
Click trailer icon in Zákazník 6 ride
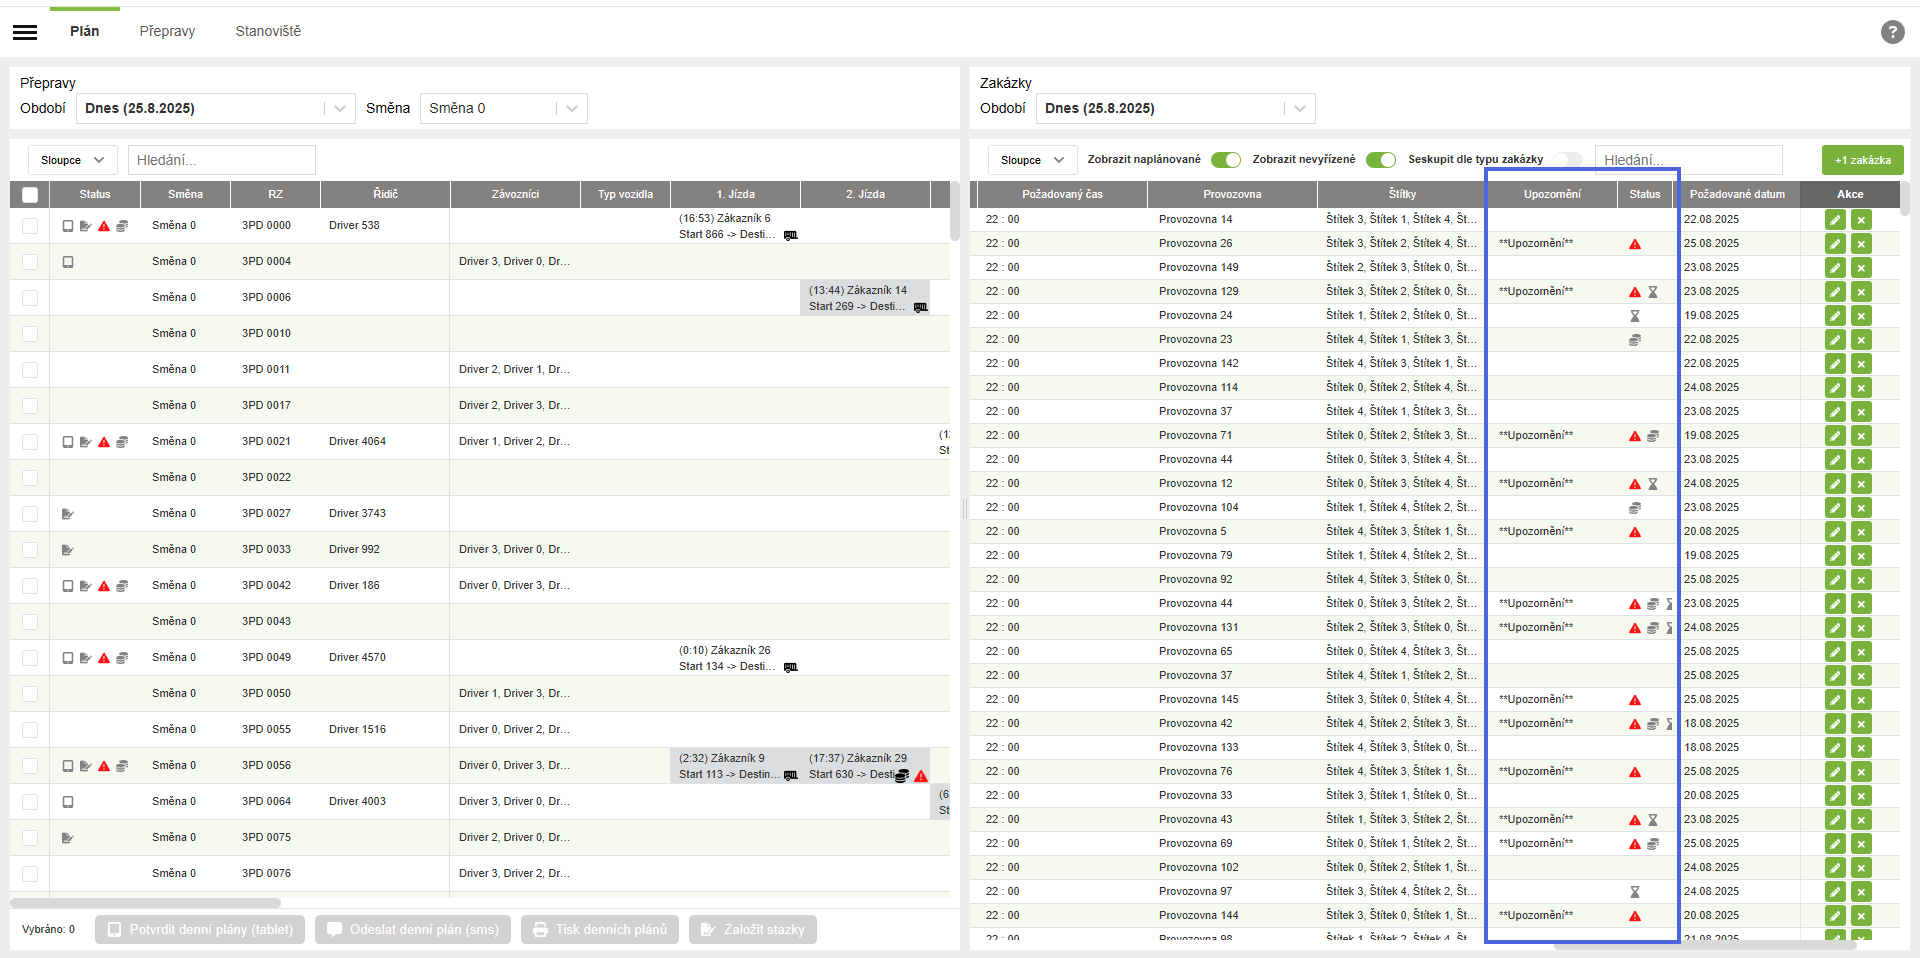(790, 235)
